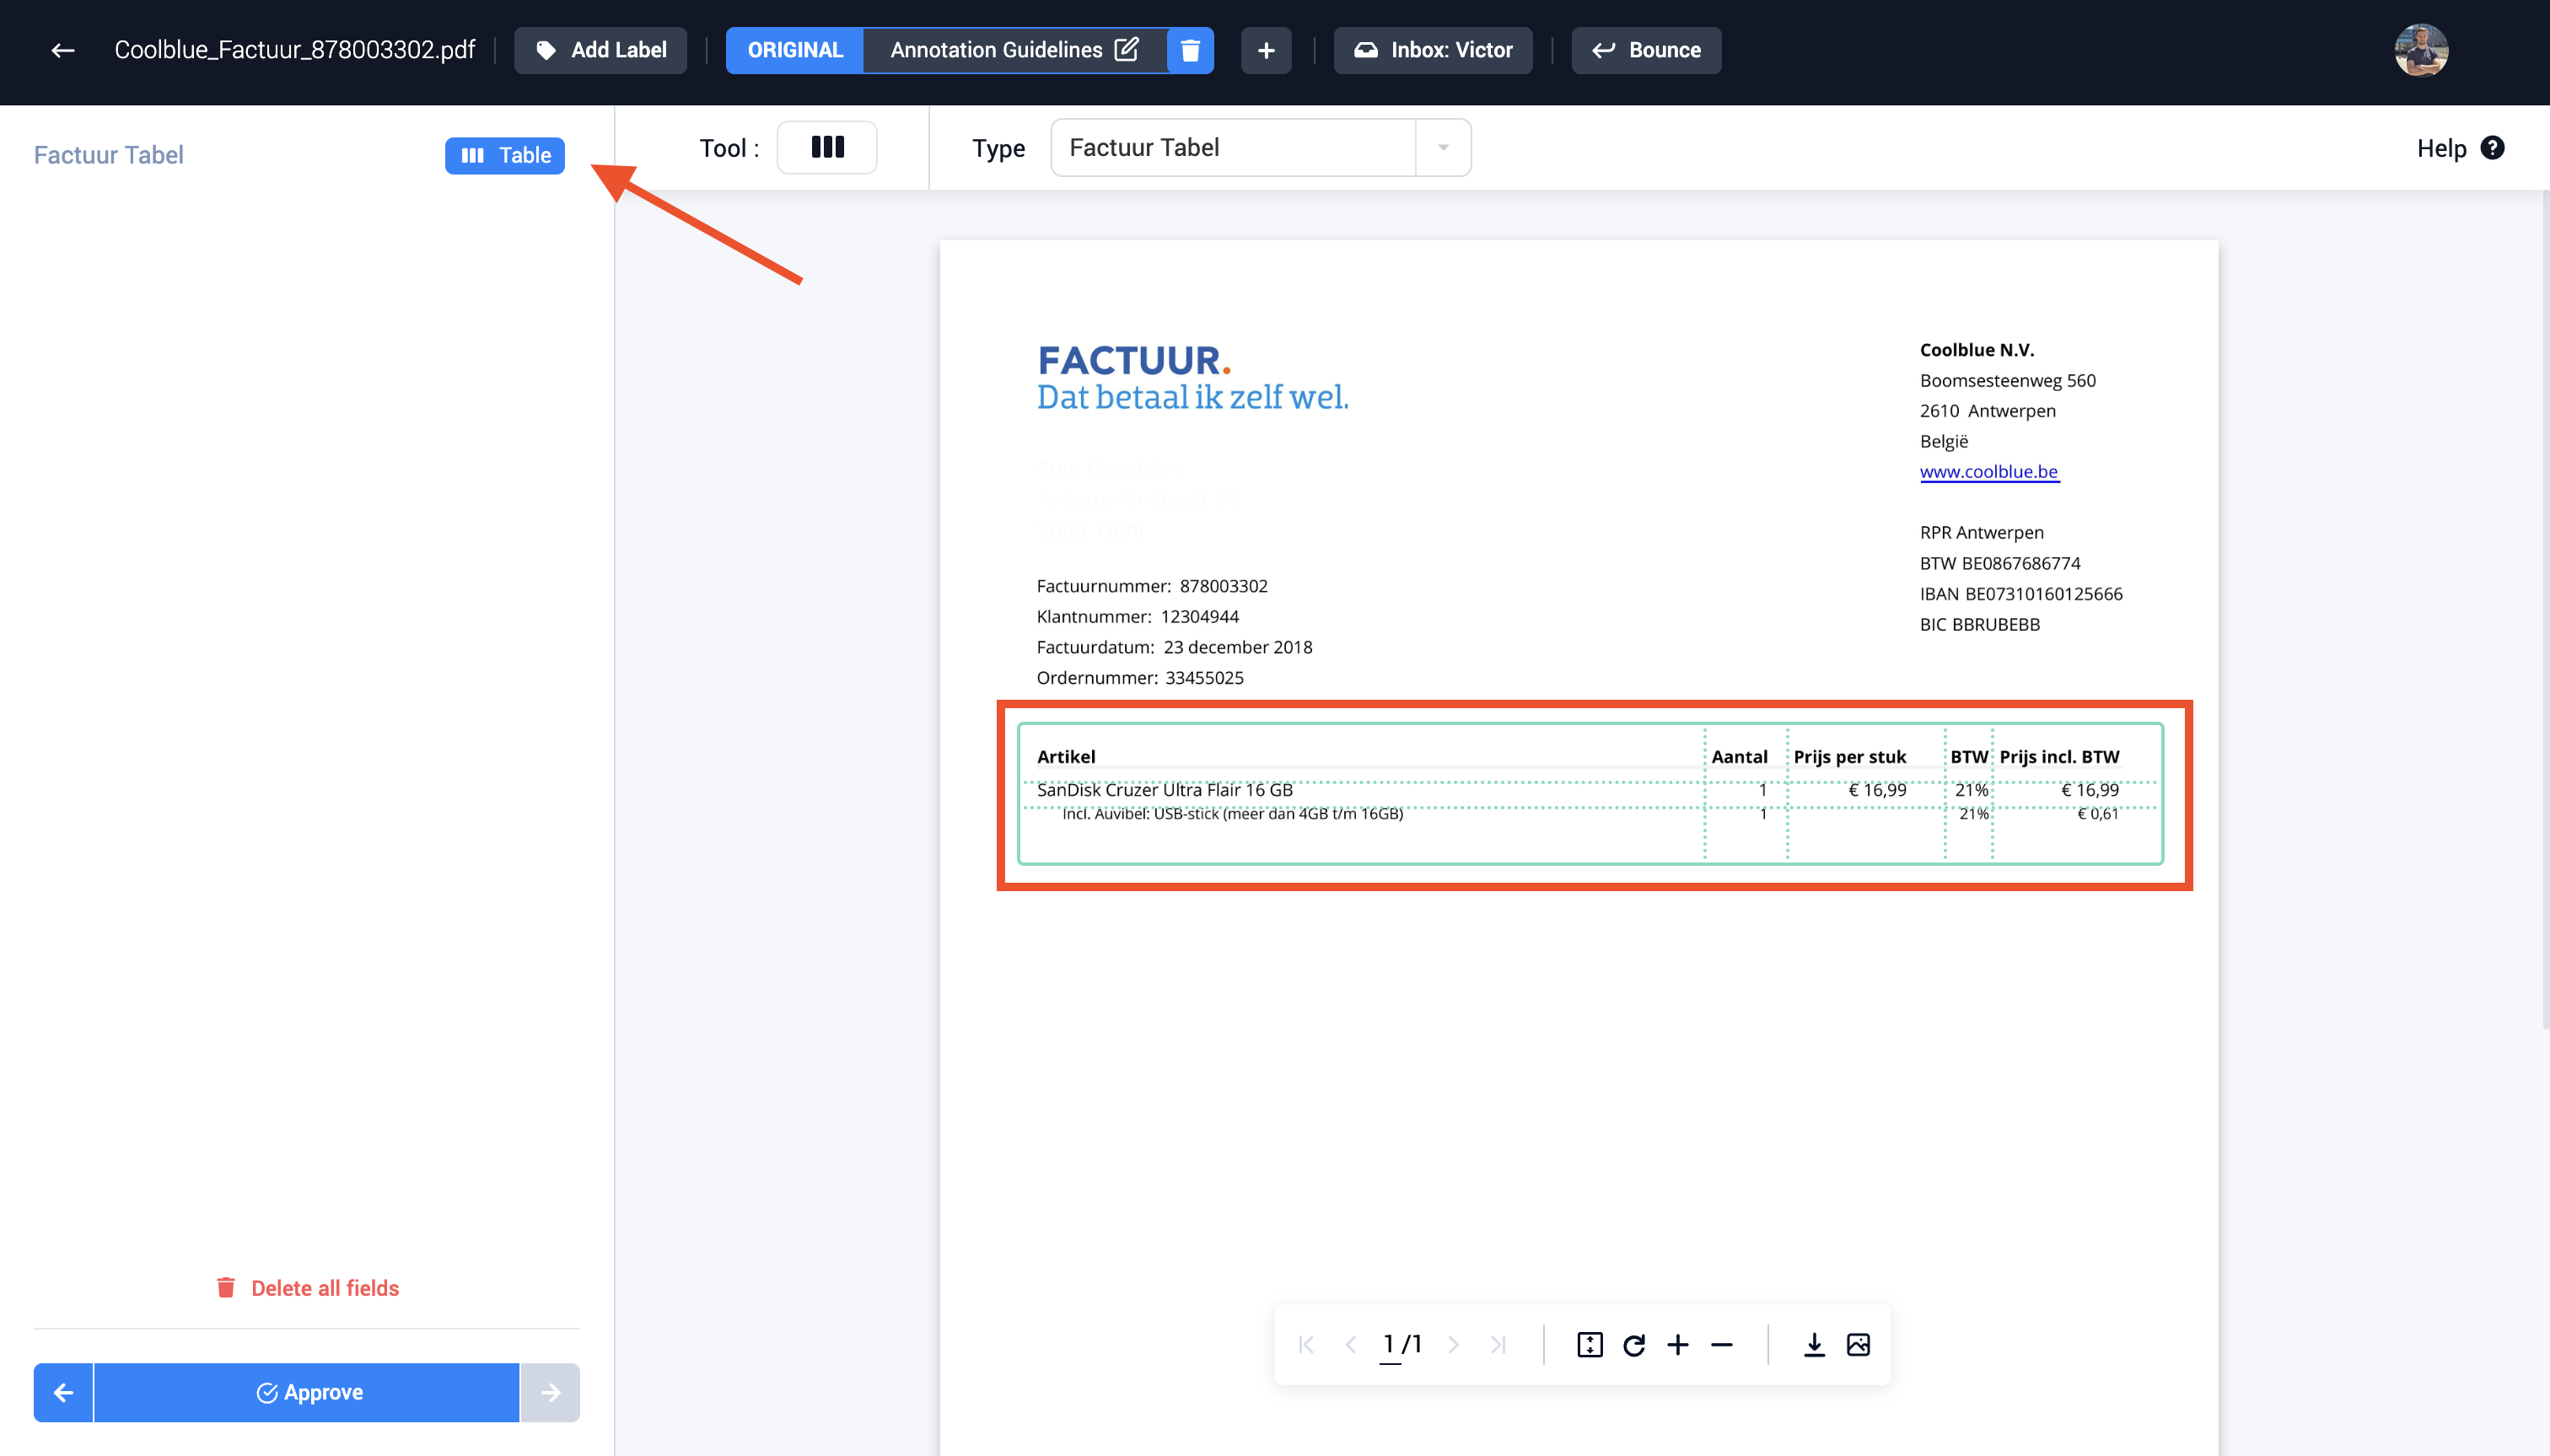The height and width of the screenshot is (1456, 2550).
Task: Click the Prijs per stuk column header
Action: pos(1850,757)
